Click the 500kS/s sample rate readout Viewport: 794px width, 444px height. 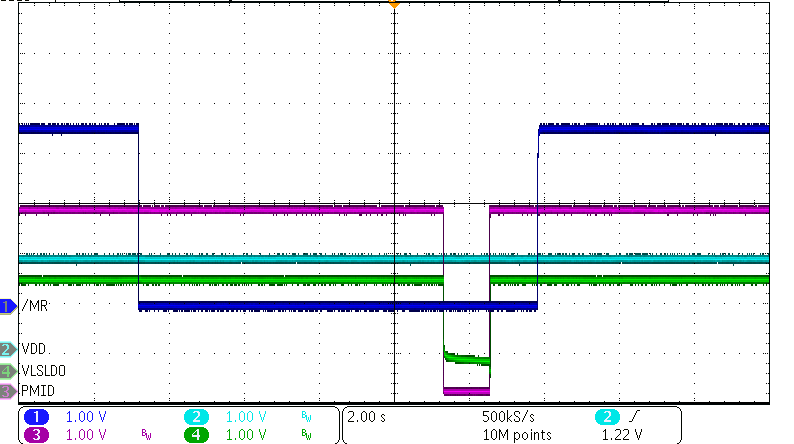(510, 416)
